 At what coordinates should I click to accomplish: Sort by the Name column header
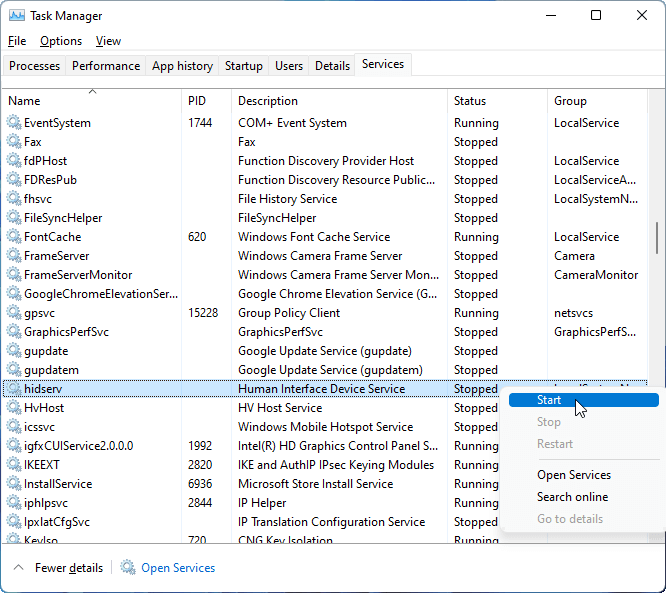tap(92, 101)
